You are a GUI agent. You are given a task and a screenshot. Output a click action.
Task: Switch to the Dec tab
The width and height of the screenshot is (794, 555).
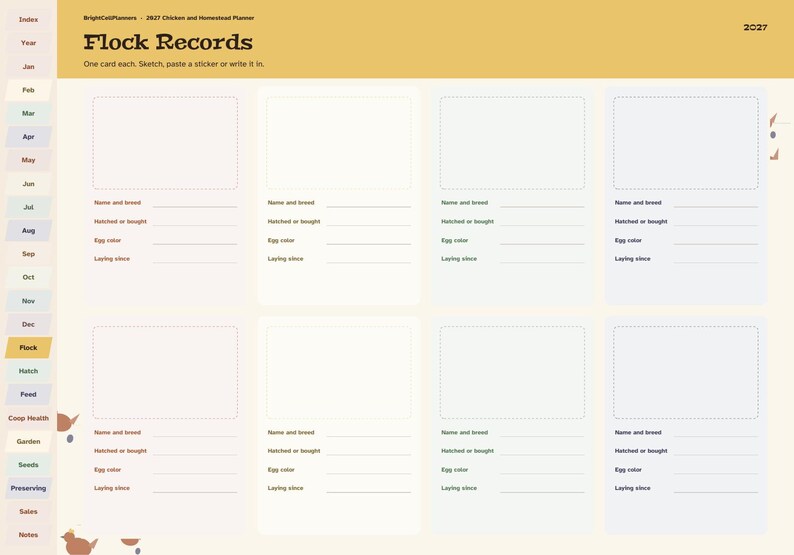coord(28,324)
